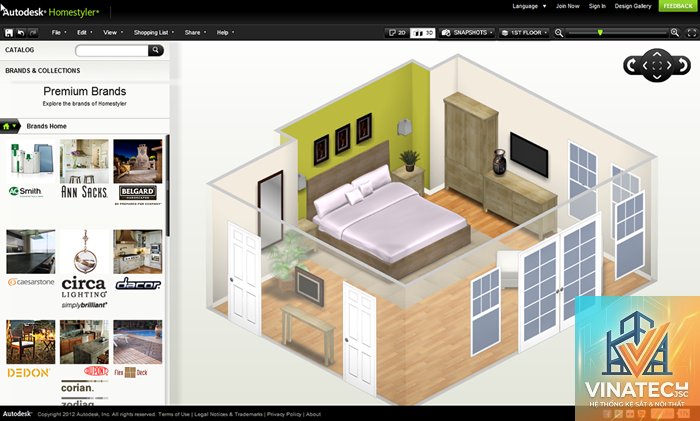The image size is (700, 421).
Task: Rotate view right with curved arrow
Action: (x=683, y=66)
